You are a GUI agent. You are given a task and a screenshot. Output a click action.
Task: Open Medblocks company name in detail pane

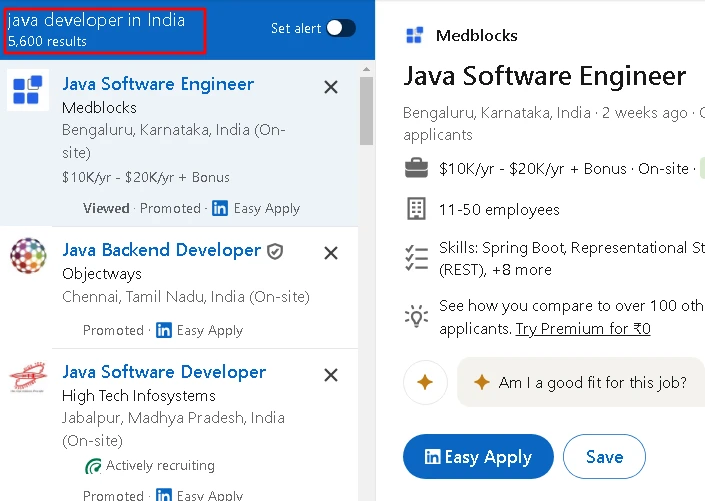477,36
